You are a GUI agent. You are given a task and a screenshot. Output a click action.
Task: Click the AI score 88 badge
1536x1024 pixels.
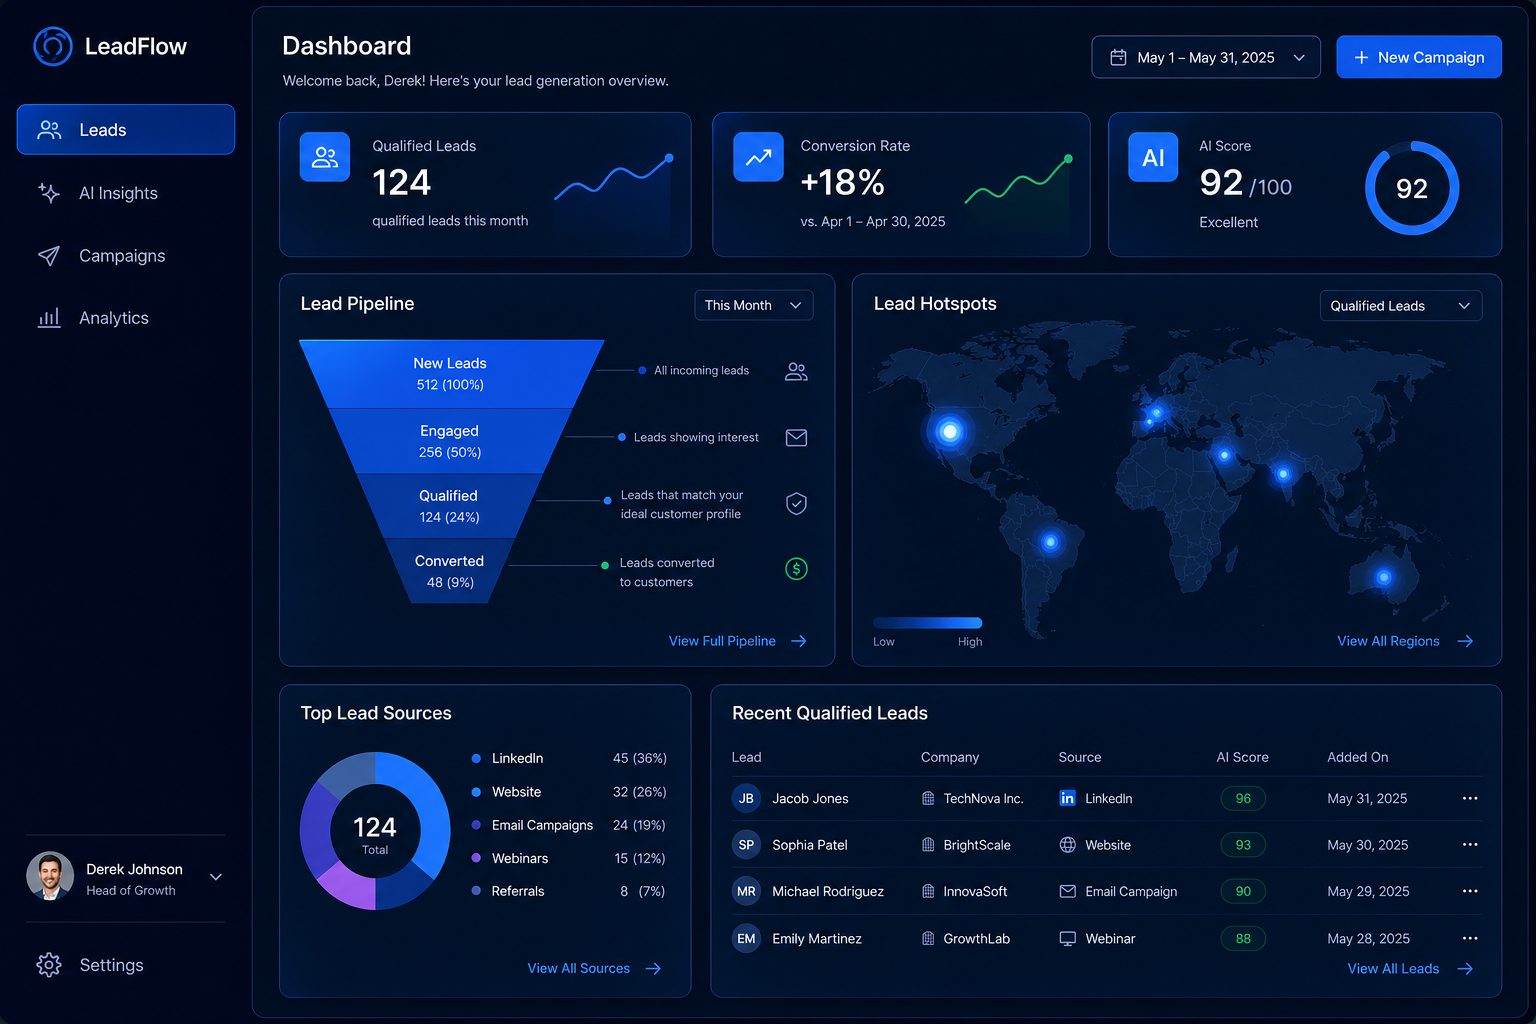pyautogui.click(x=1243, y=938)
